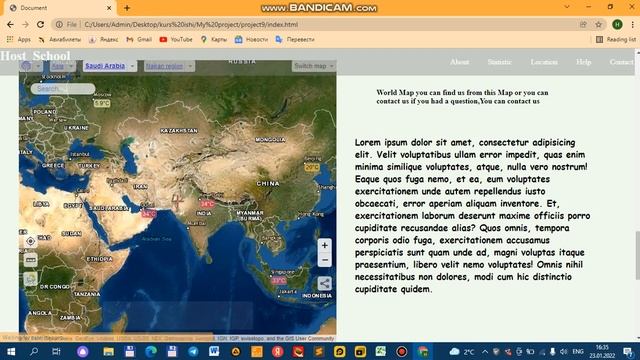Open the Statistic nav link
The image size is (640, 360).
coord(499,62)
